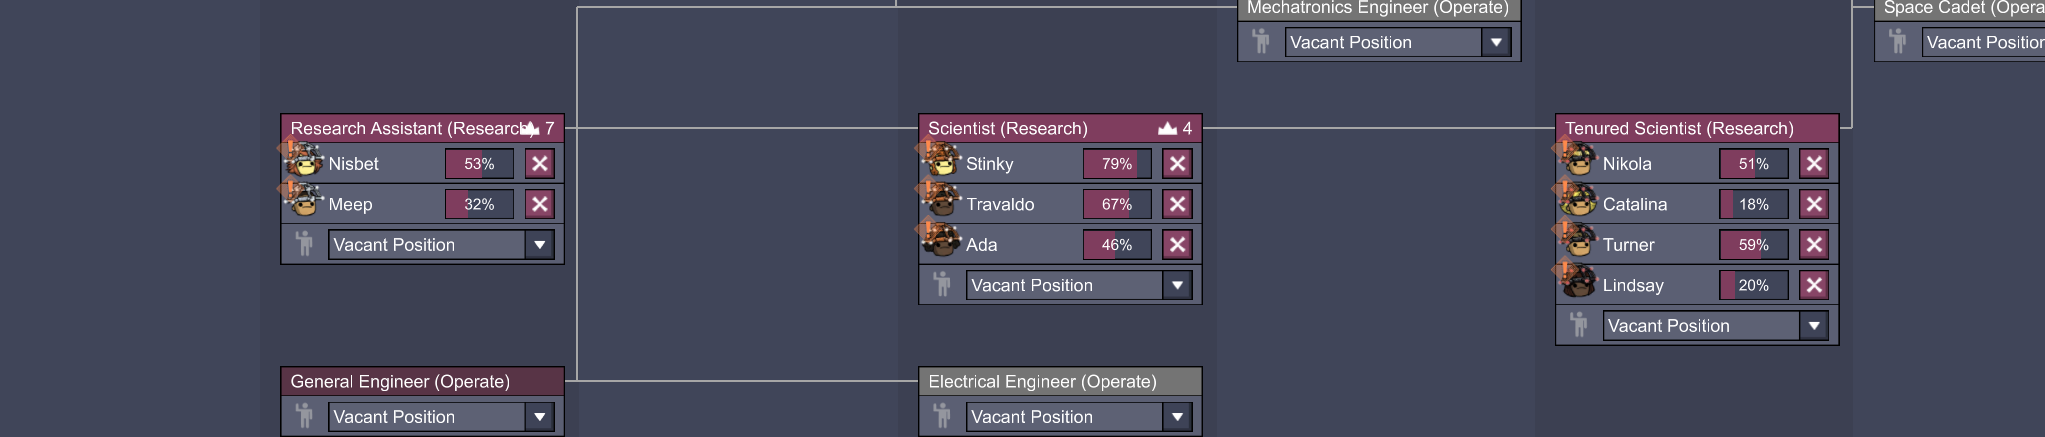Click the crown icon on Scientist header

coord(1167,128)
